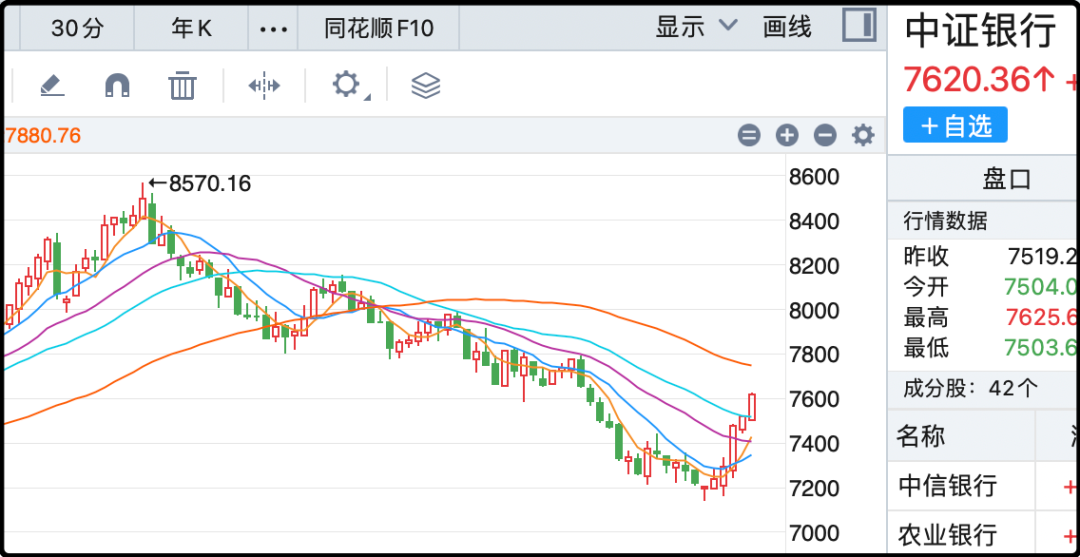Click the 最低 value row
The height and width of the screenshot is (557, 1080).
[x=989, y=348]
